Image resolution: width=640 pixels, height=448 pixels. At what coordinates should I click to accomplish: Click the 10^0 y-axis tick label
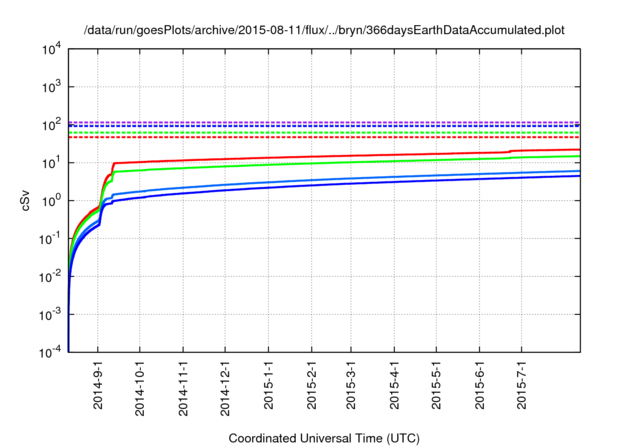52,200
